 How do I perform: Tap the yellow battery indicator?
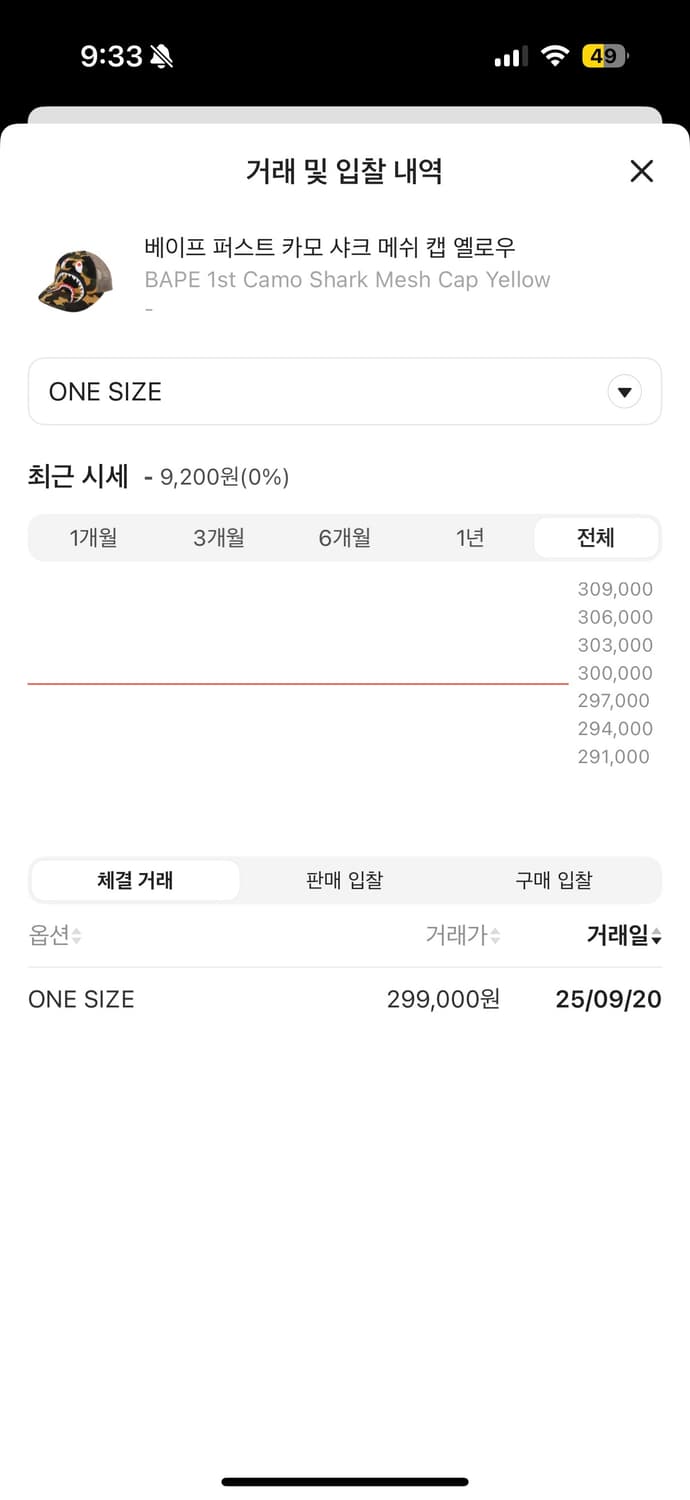(x=602, y=56)
